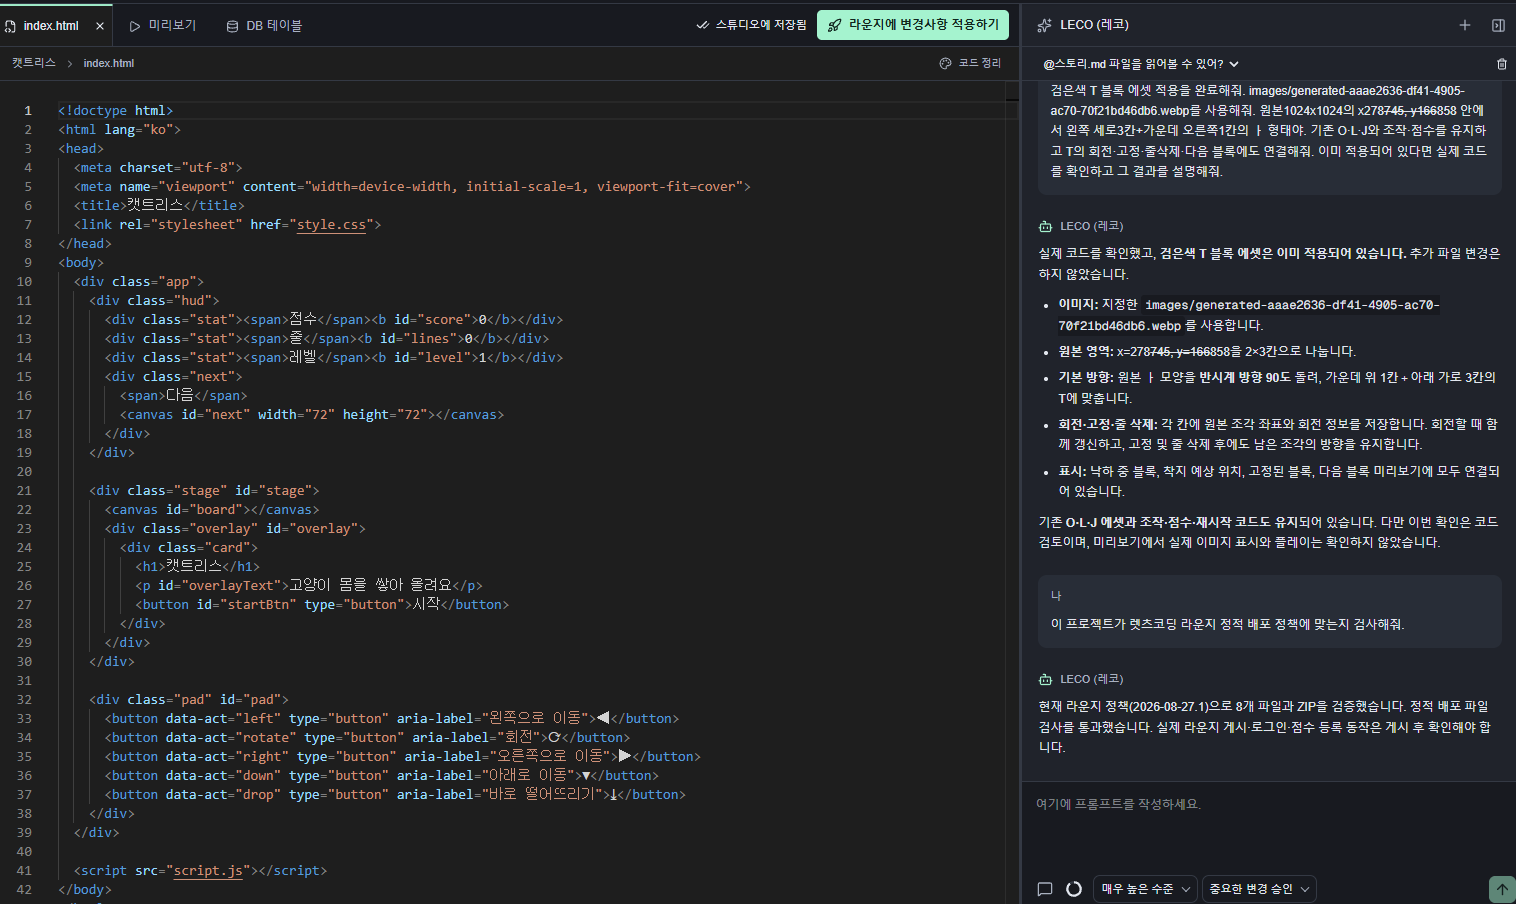Click the canvas id="board" code on line 22
The image size is (1516, 904).
(212, 510)
